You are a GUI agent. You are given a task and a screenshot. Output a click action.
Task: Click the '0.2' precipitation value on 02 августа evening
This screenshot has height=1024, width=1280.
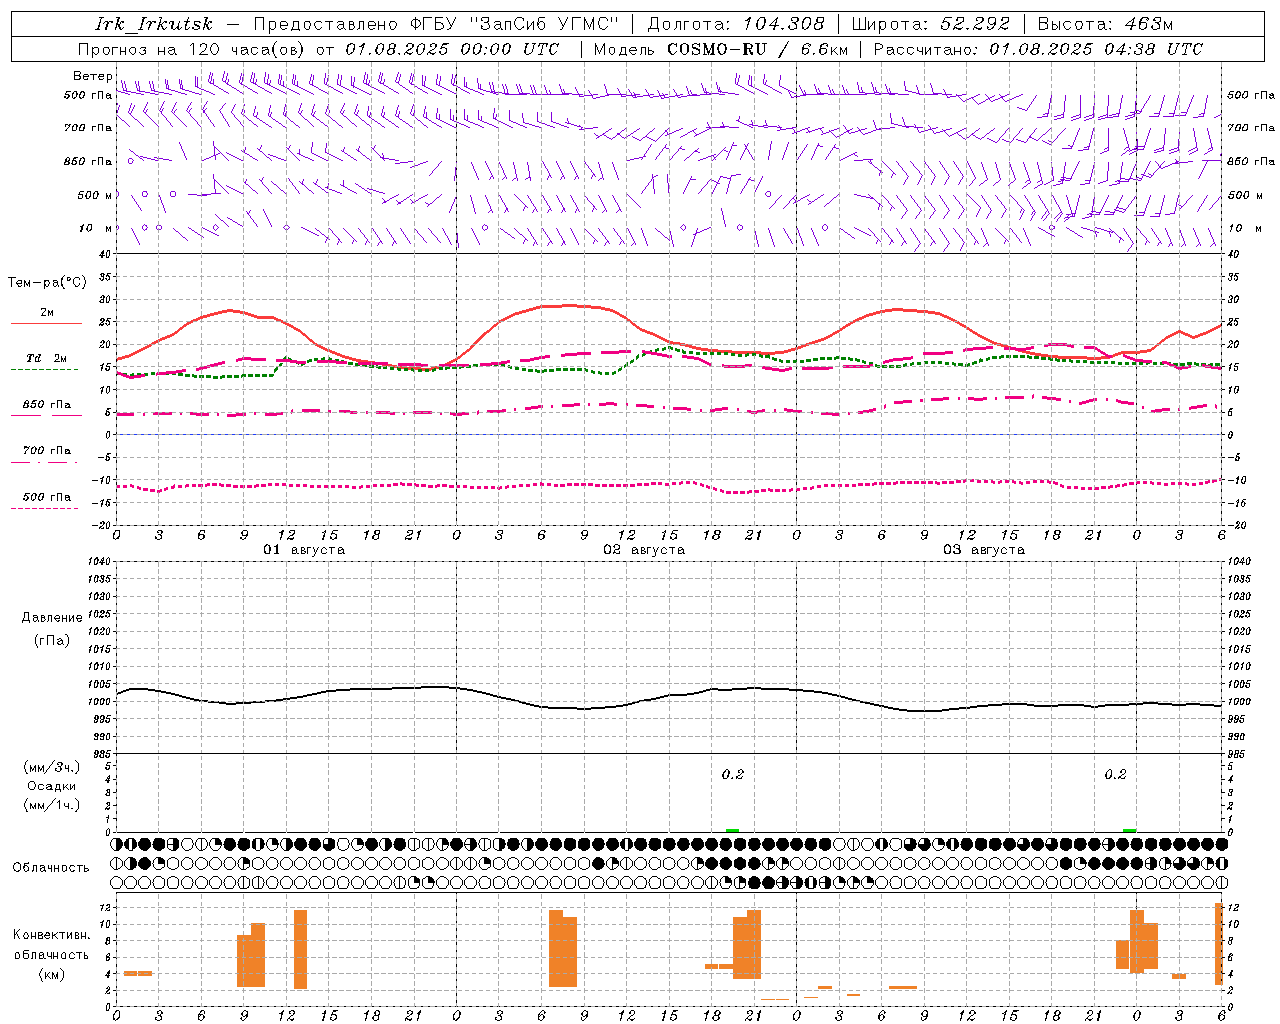coord(733,774)
